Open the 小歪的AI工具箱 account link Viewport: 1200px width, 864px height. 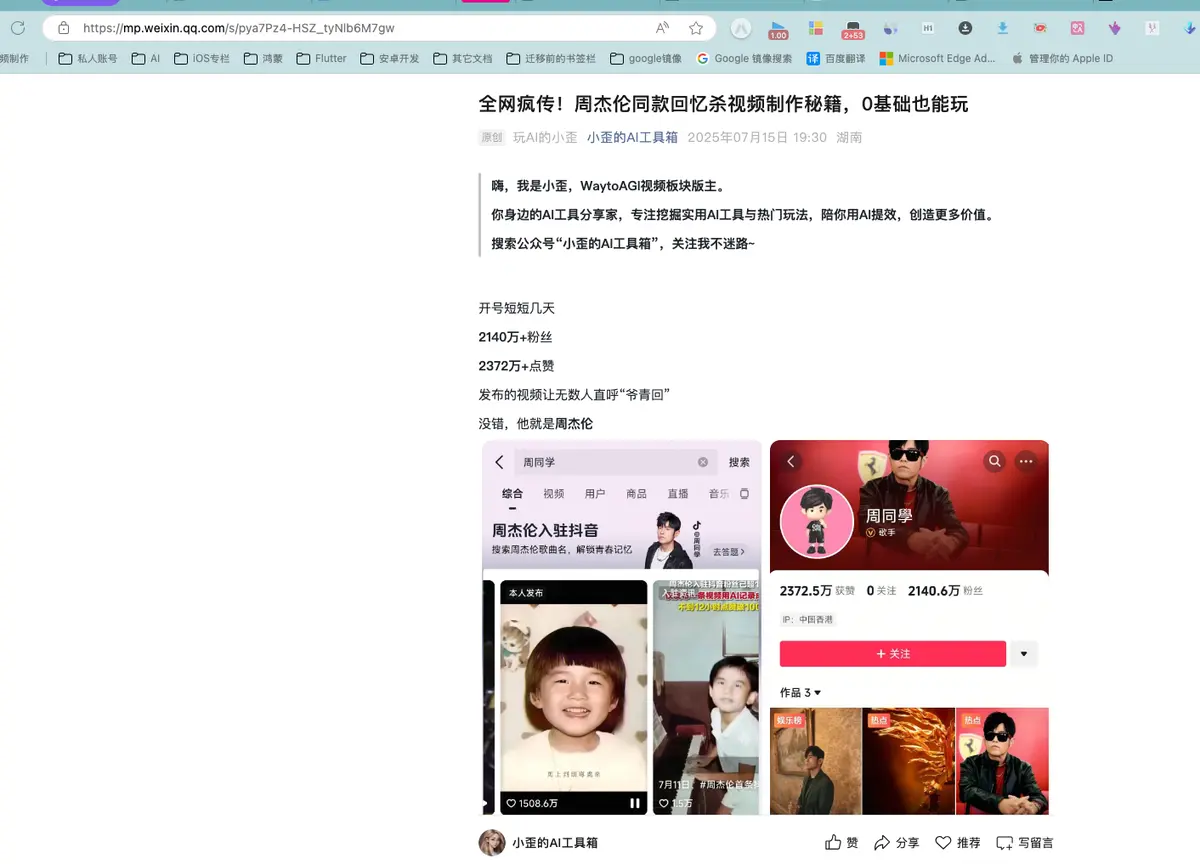click(x=632, y=137)
